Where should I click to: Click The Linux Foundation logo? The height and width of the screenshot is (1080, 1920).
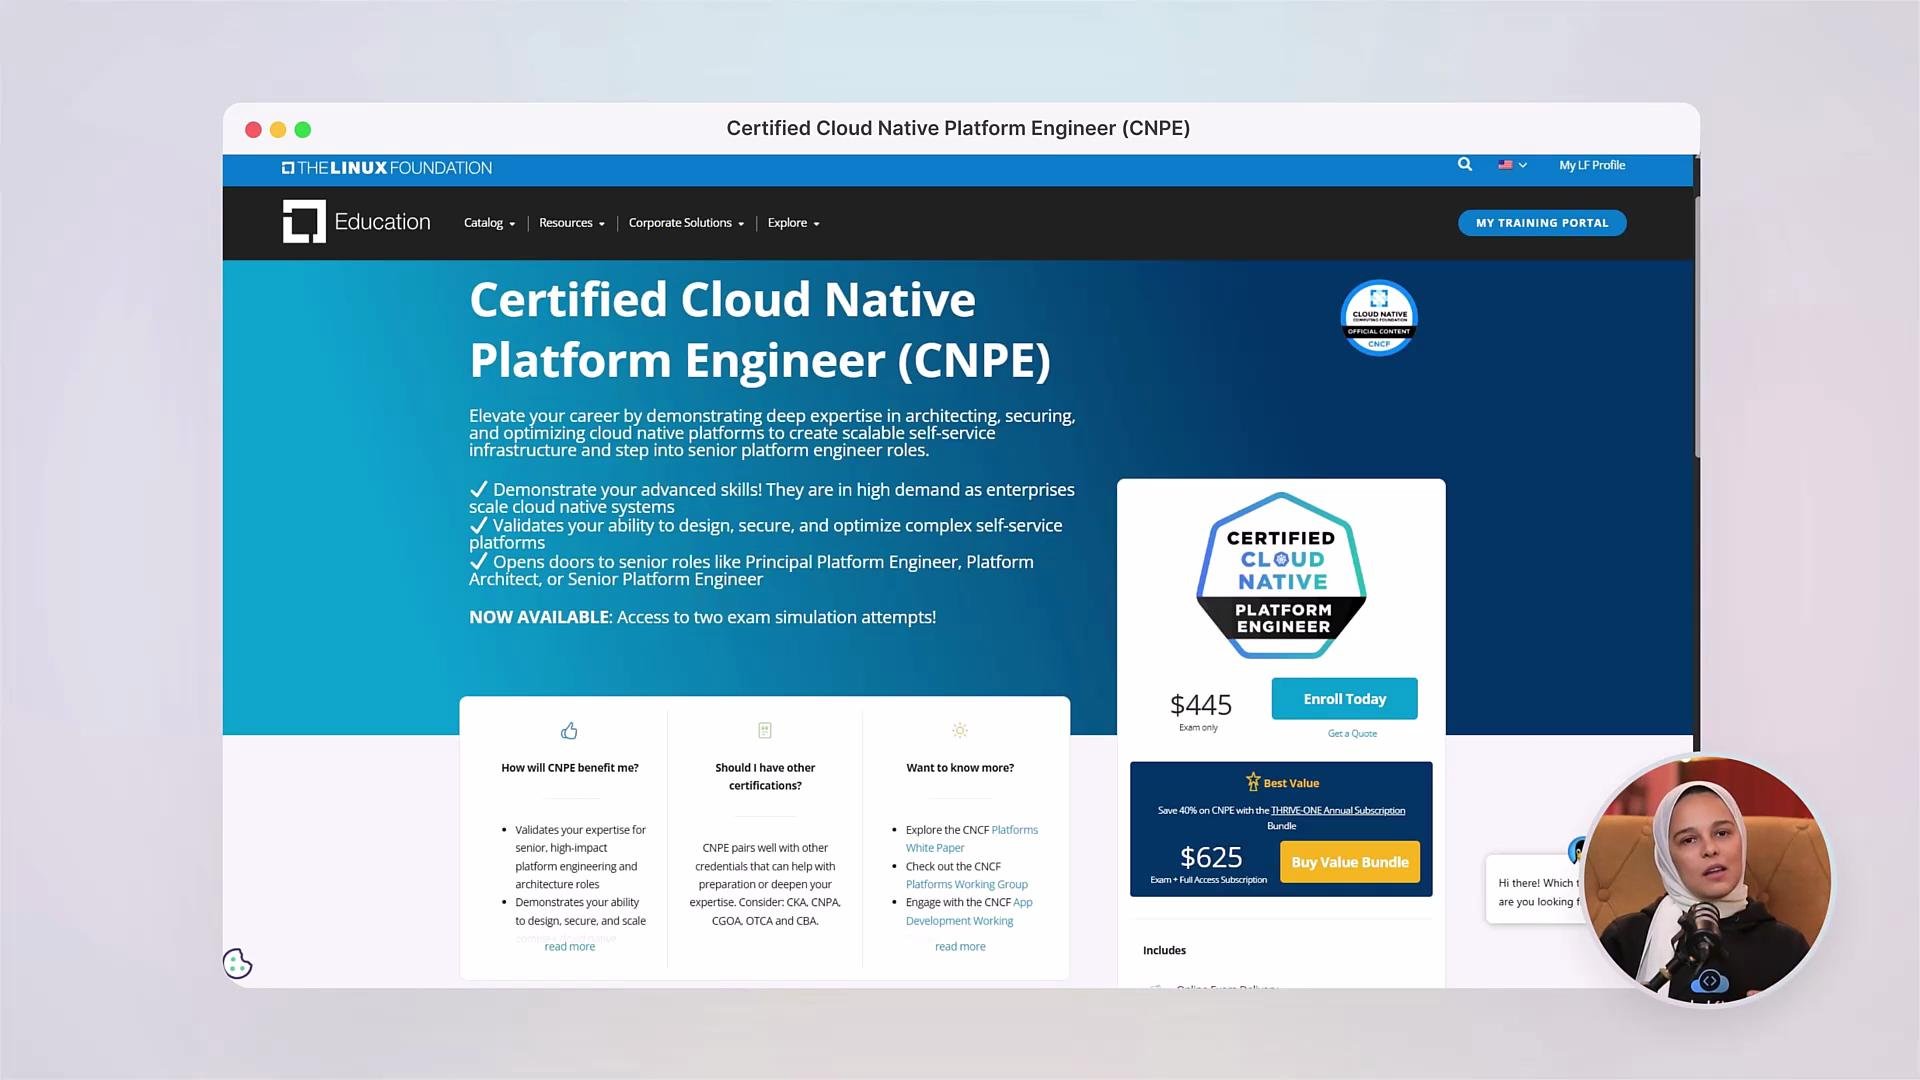coord(387,168)
